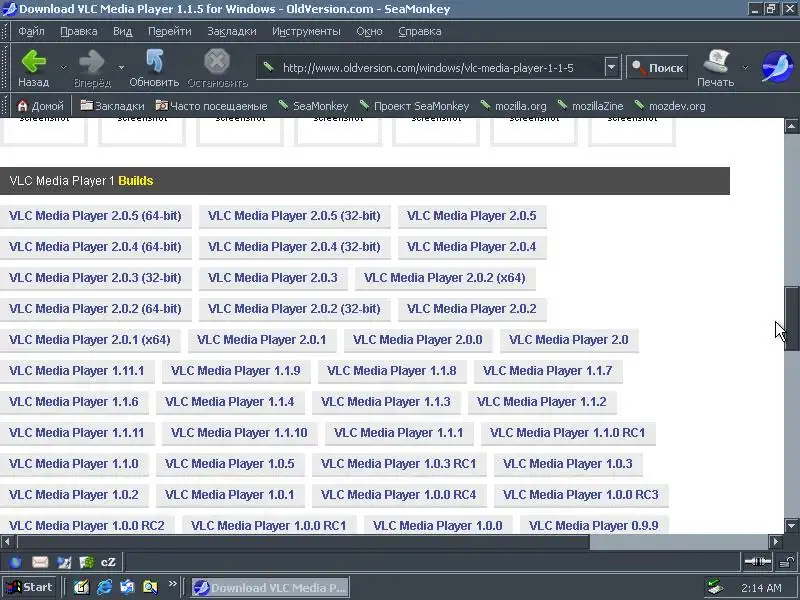Click VLC Media Player 1.1.6 link
The height and width of the screenshot is (600, 800).
(74, 402)
